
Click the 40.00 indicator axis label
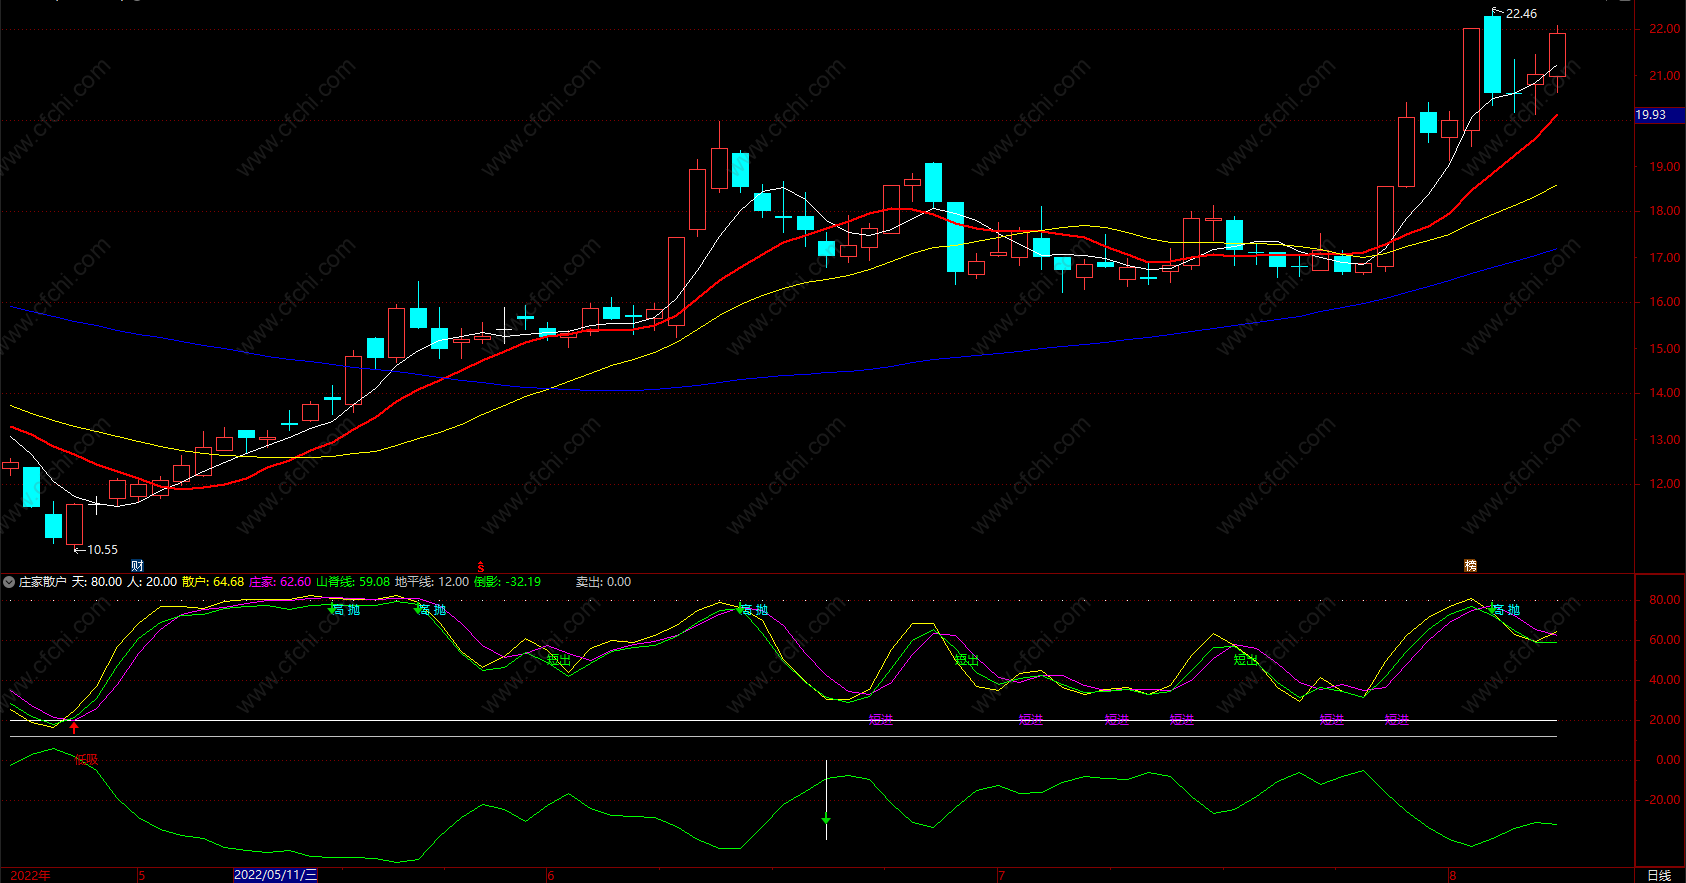[x=1665, y=680]
